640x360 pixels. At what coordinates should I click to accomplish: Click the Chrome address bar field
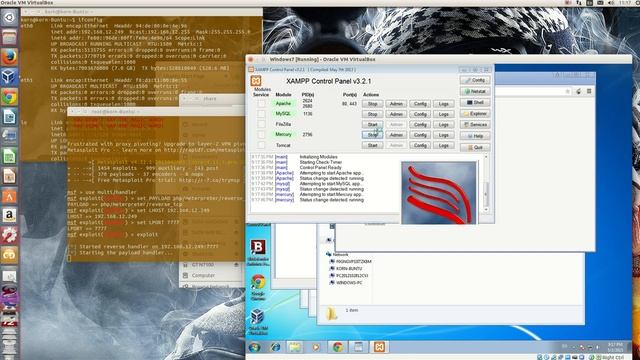[533, 91]
